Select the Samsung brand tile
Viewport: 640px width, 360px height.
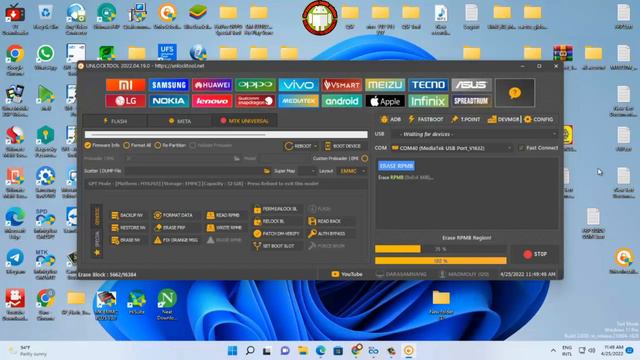pyautogui.click(x=169, y=85)
